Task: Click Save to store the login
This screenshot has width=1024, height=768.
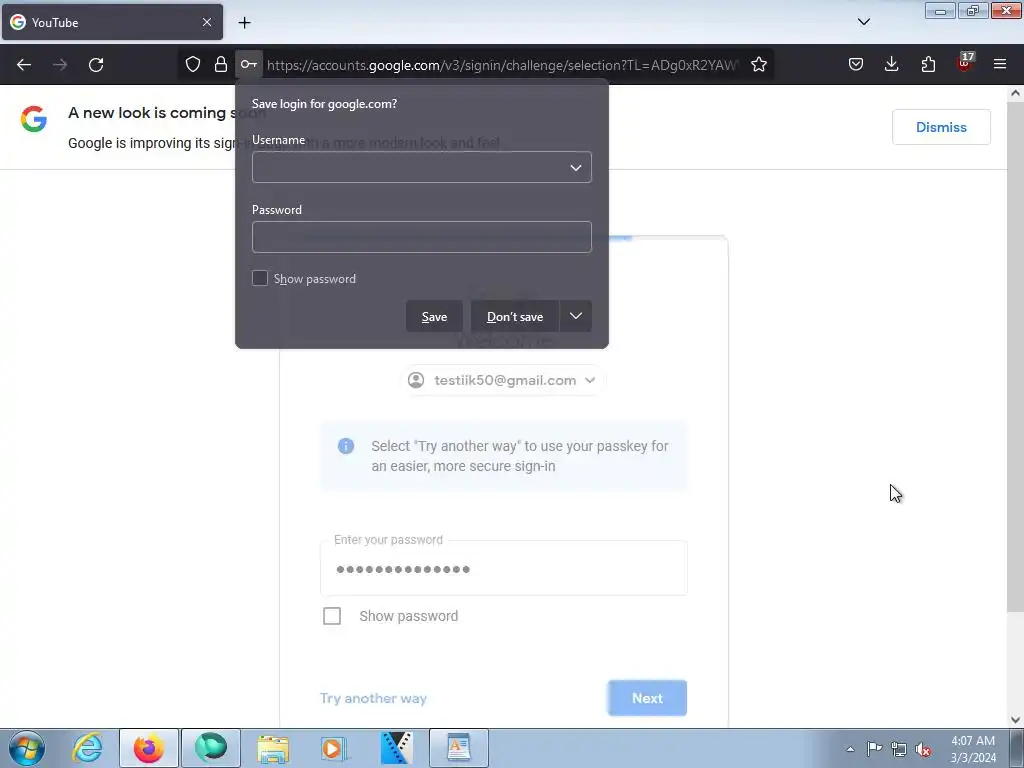Action: [434, 317]
